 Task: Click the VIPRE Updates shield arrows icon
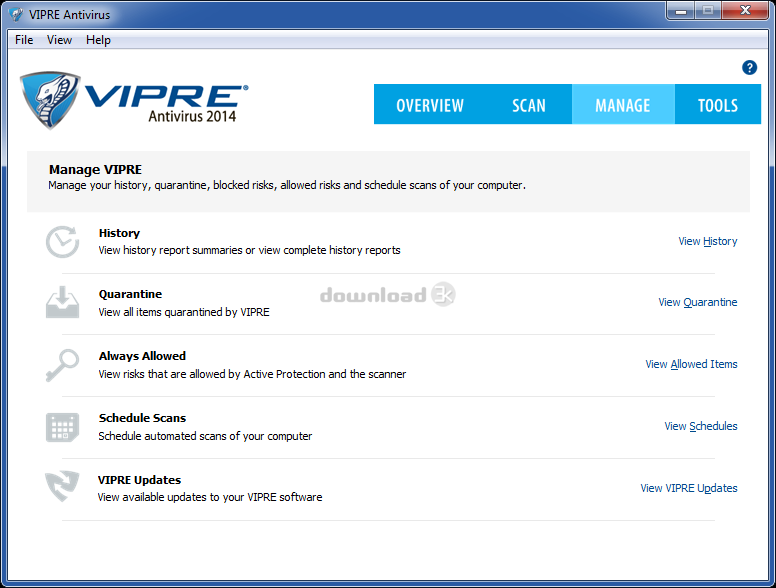coord(62,486)
